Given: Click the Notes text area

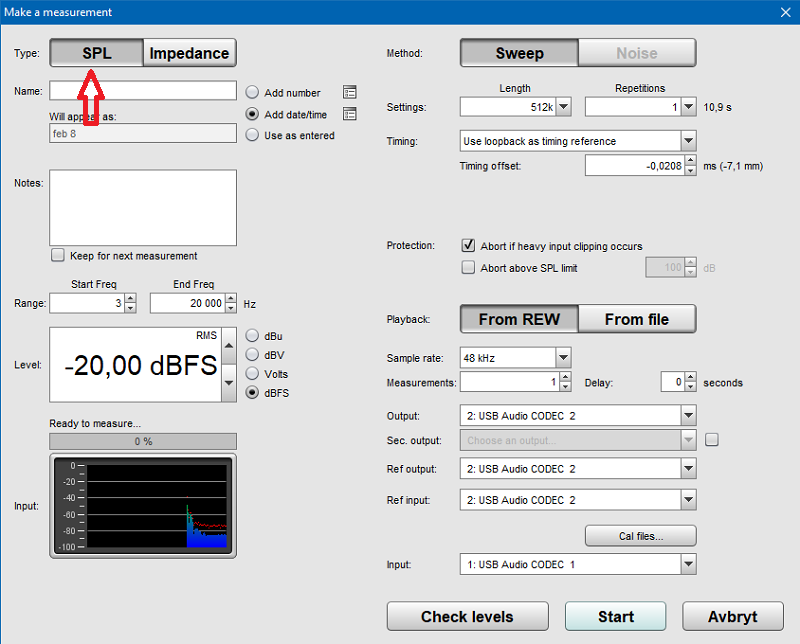Looking at the screenshot, I should 143,208.
